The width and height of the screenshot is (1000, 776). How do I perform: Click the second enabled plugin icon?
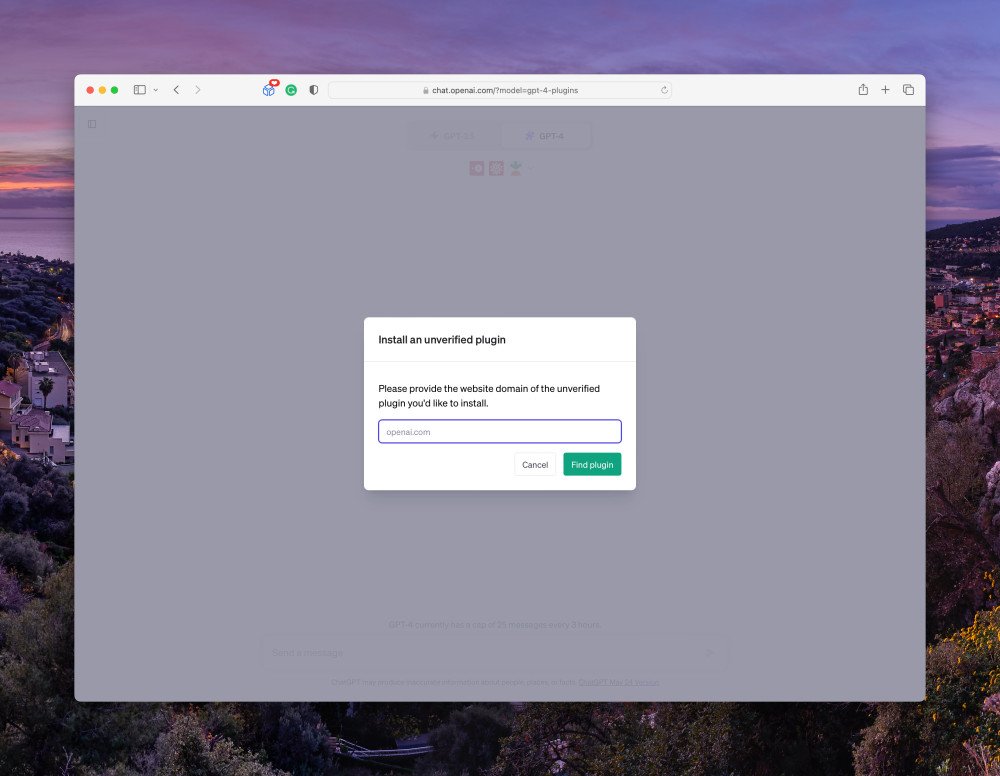pos(496,168)
